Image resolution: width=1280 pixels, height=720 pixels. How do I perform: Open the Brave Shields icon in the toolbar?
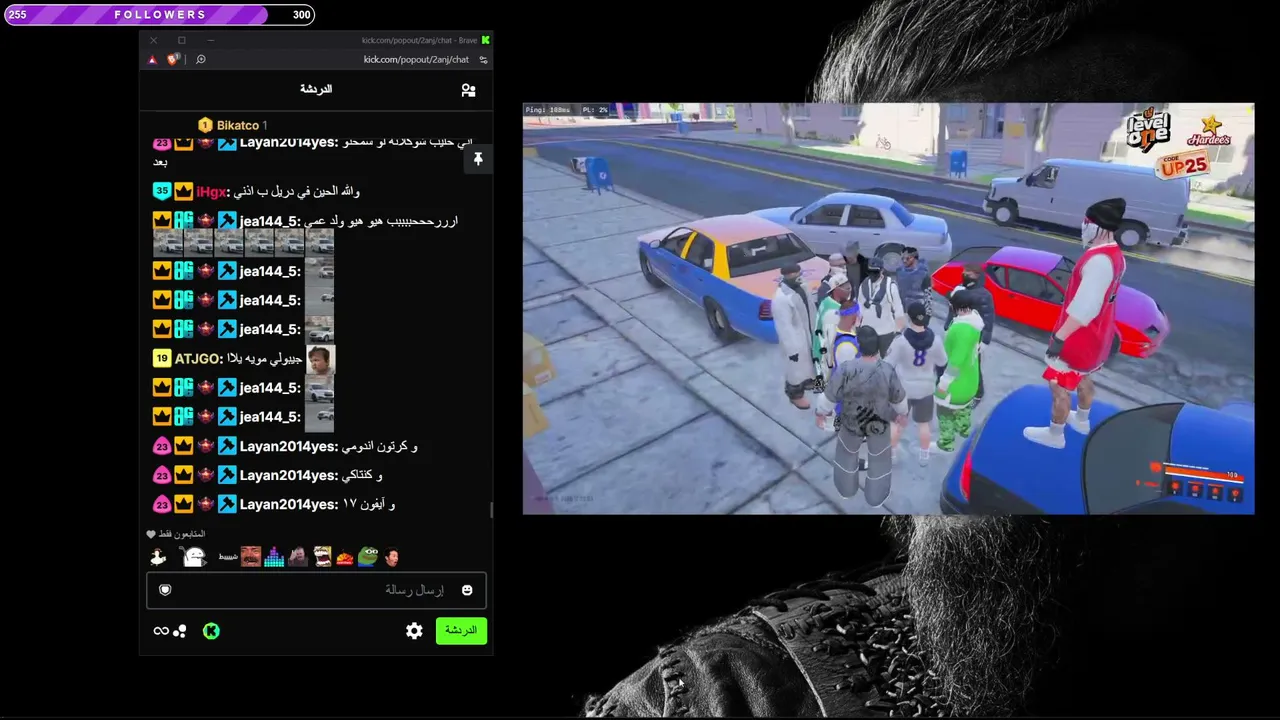(x=172, y=59)
